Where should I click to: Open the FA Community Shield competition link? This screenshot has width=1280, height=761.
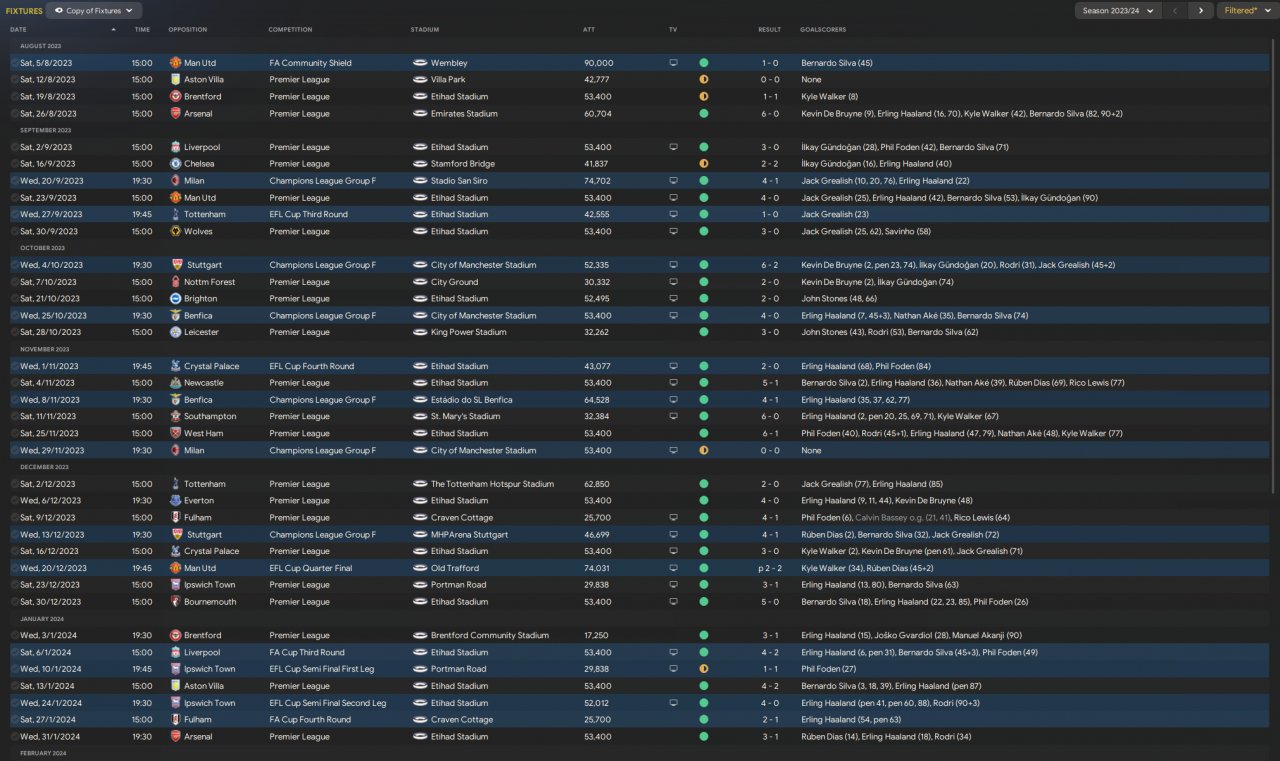(x=310, y=63)
